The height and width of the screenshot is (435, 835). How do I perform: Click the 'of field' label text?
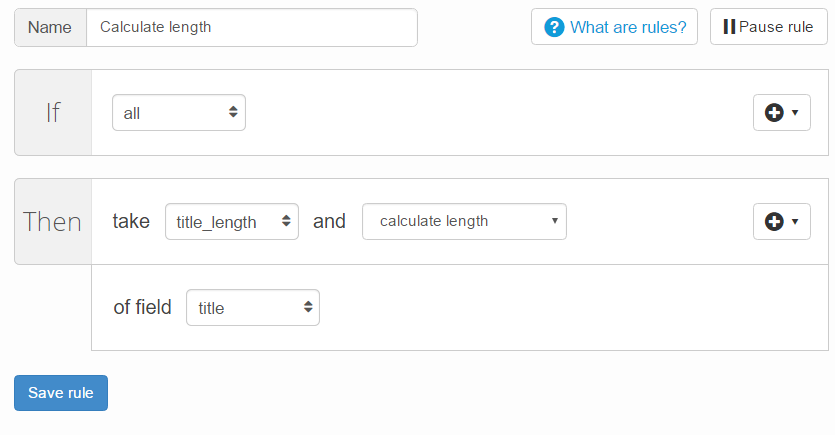click(142, 308)
